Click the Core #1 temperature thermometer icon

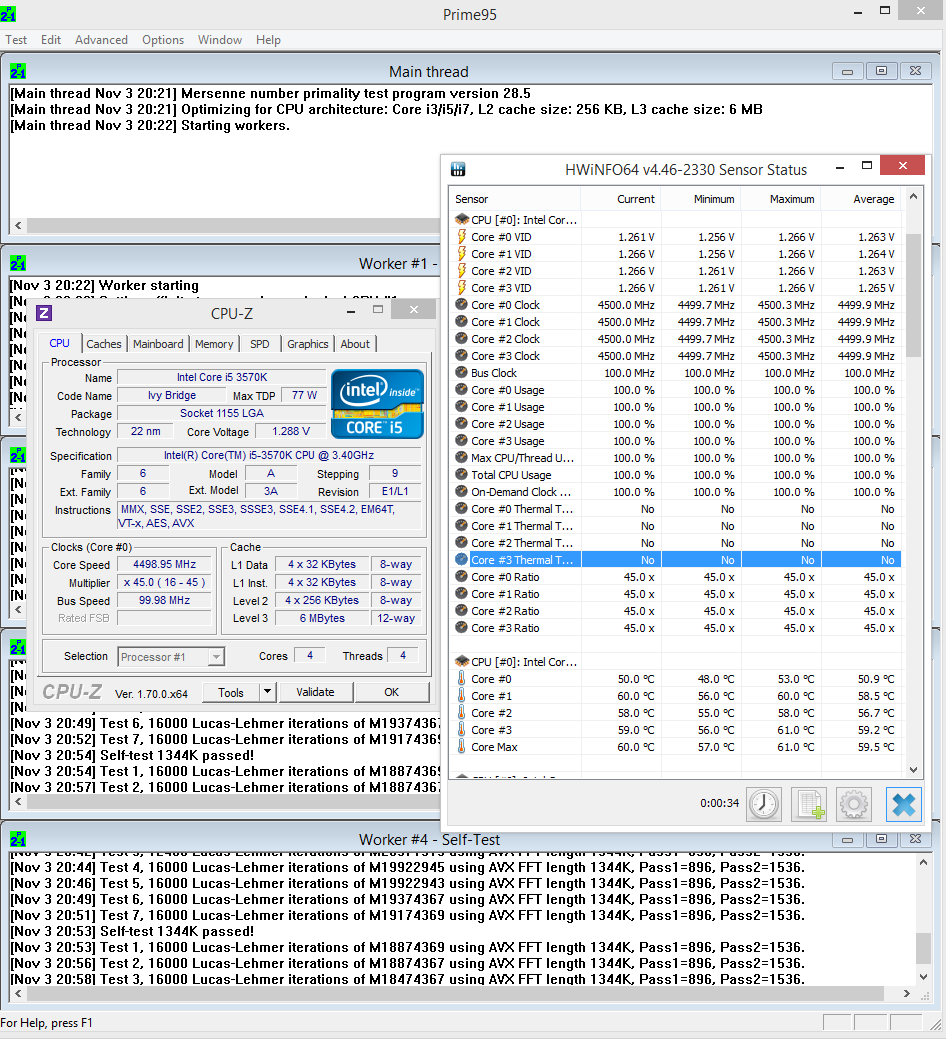click(x=462, y=695)
